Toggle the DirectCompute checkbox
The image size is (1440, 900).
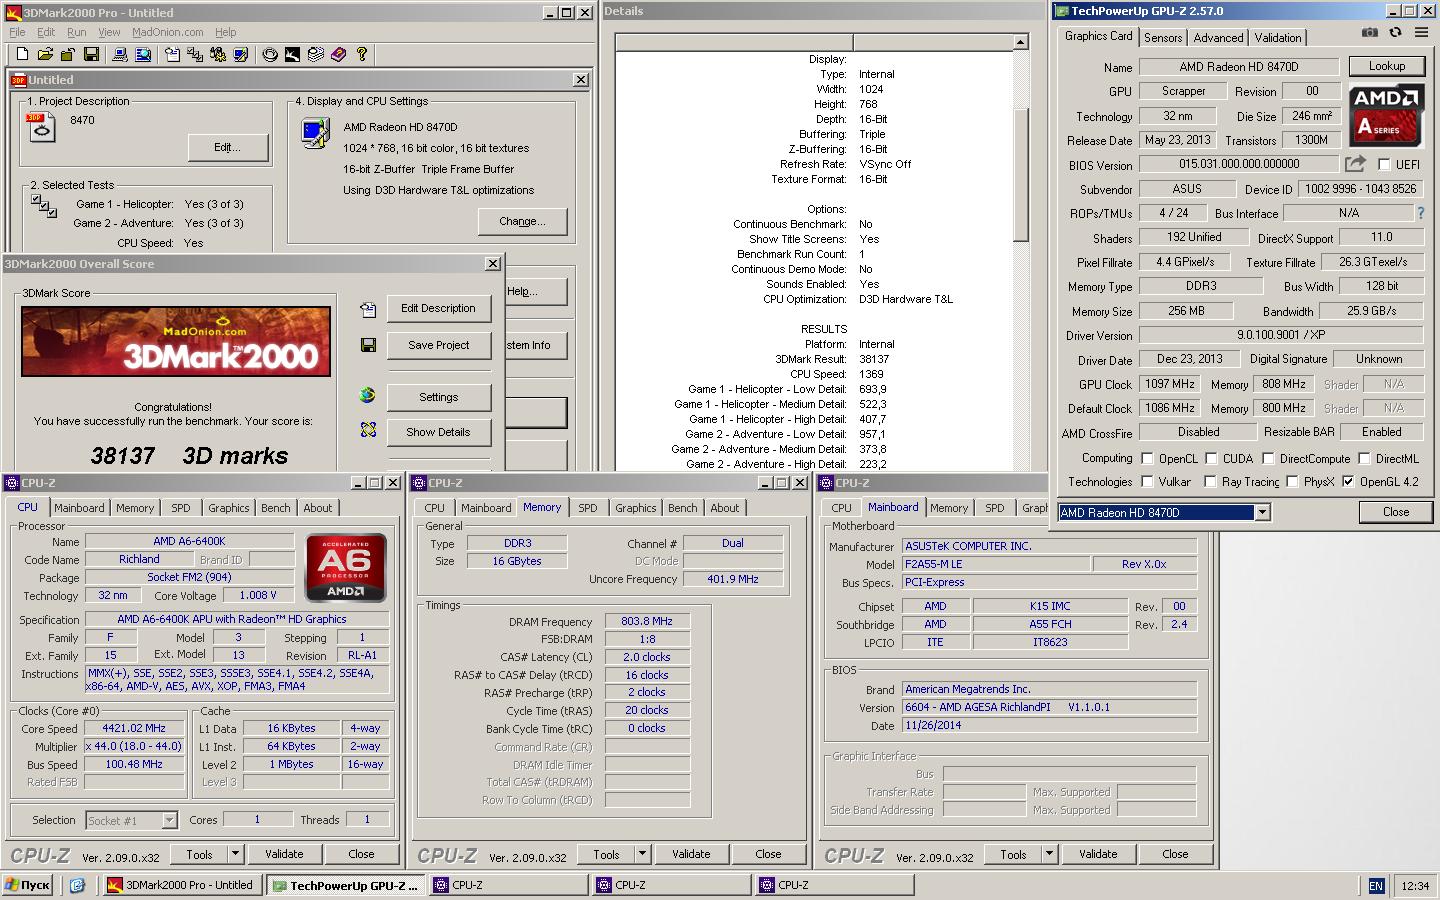(1267, 458)
